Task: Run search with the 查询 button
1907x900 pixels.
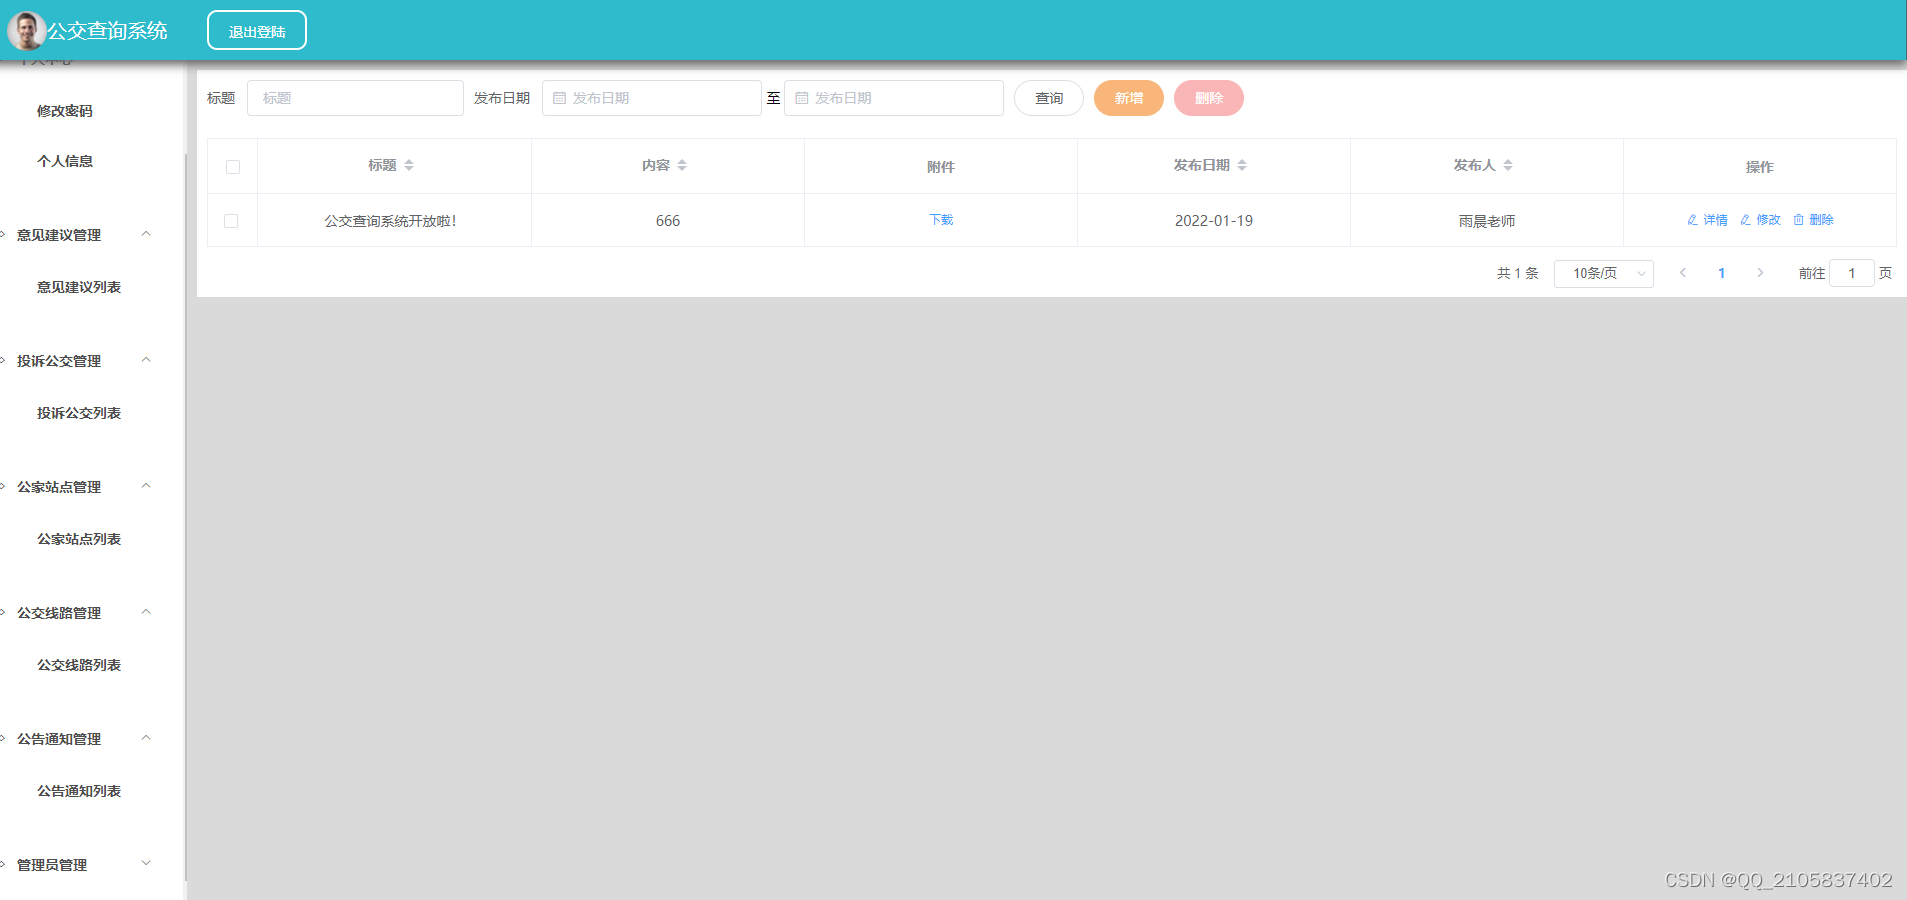Action: [1049, 98]
